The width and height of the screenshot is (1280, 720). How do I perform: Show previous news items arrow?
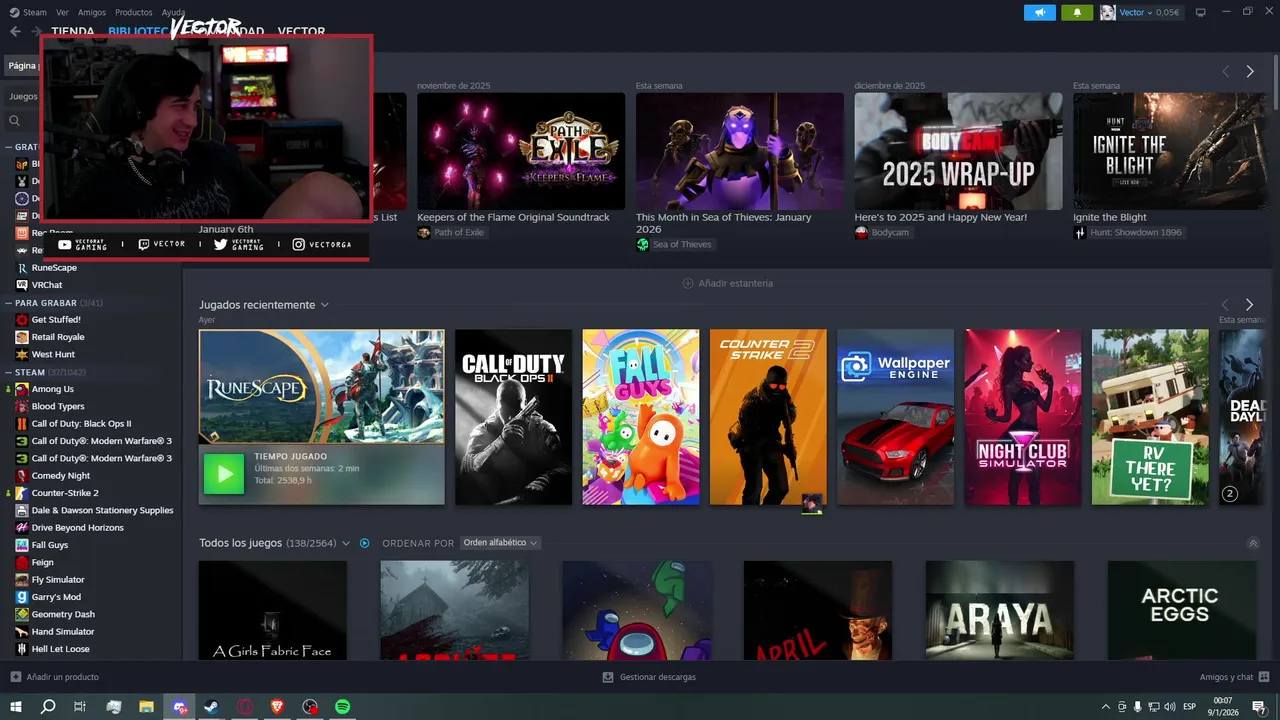1226,72
